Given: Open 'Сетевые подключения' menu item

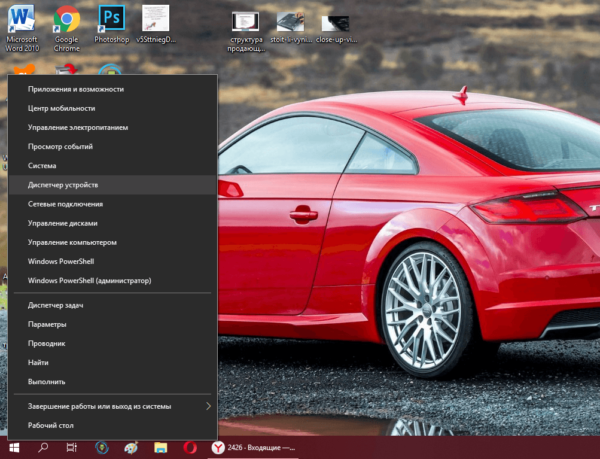Looking at the screenshot, I should coord(113,204).
